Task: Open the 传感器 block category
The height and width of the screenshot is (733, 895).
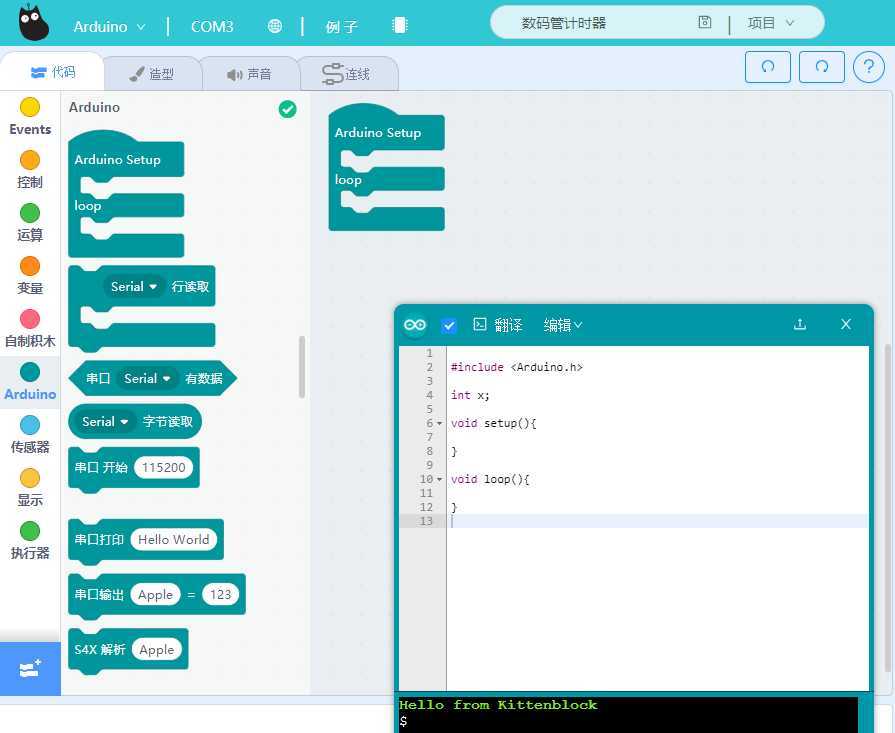Action: [x=30, y=435]
